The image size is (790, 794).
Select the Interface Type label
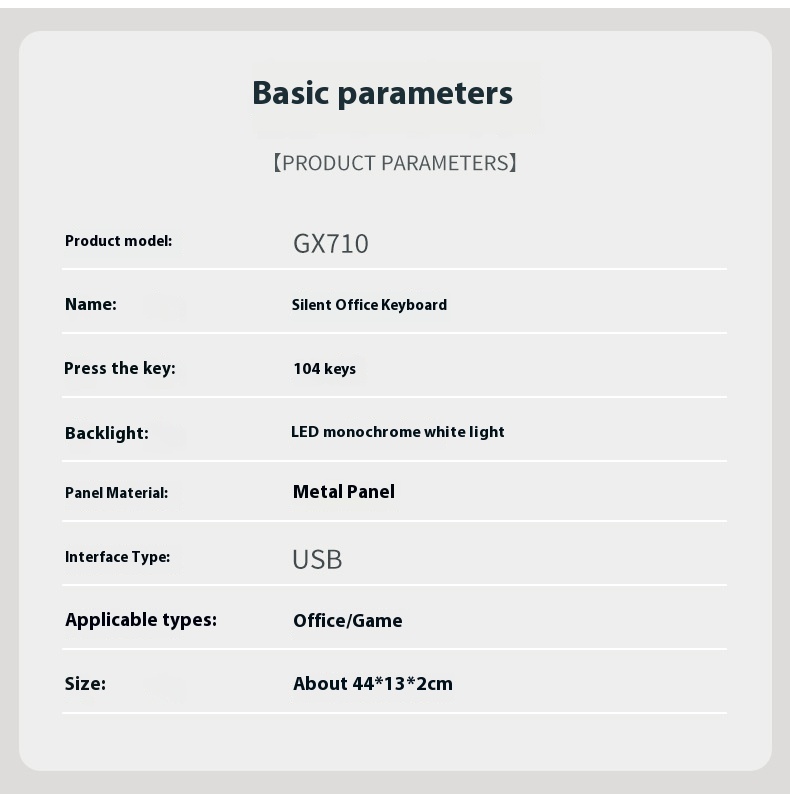pos(117,557)
